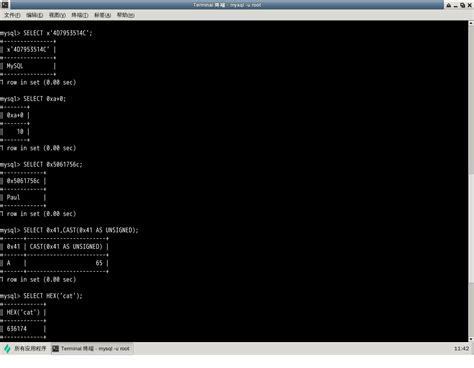This screenshot has height=368, width=474.
Task: Click the column header "0x5061756c"
Action: 23,181
